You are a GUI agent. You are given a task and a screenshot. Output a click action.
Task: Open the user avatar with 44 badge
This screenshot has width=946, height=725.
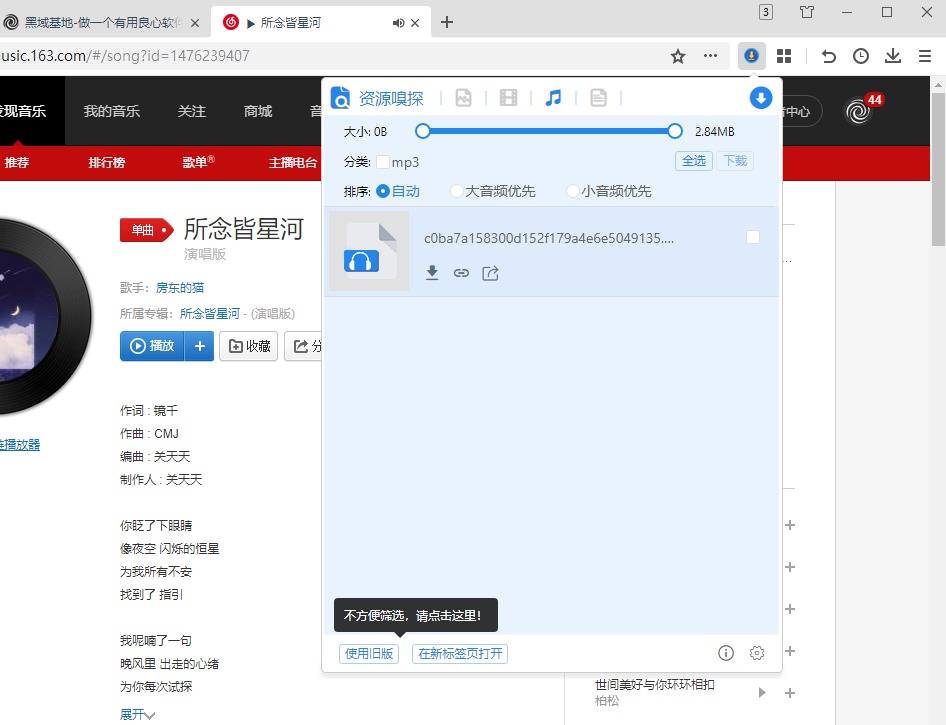pyautogui.click(x=859, y=111)
